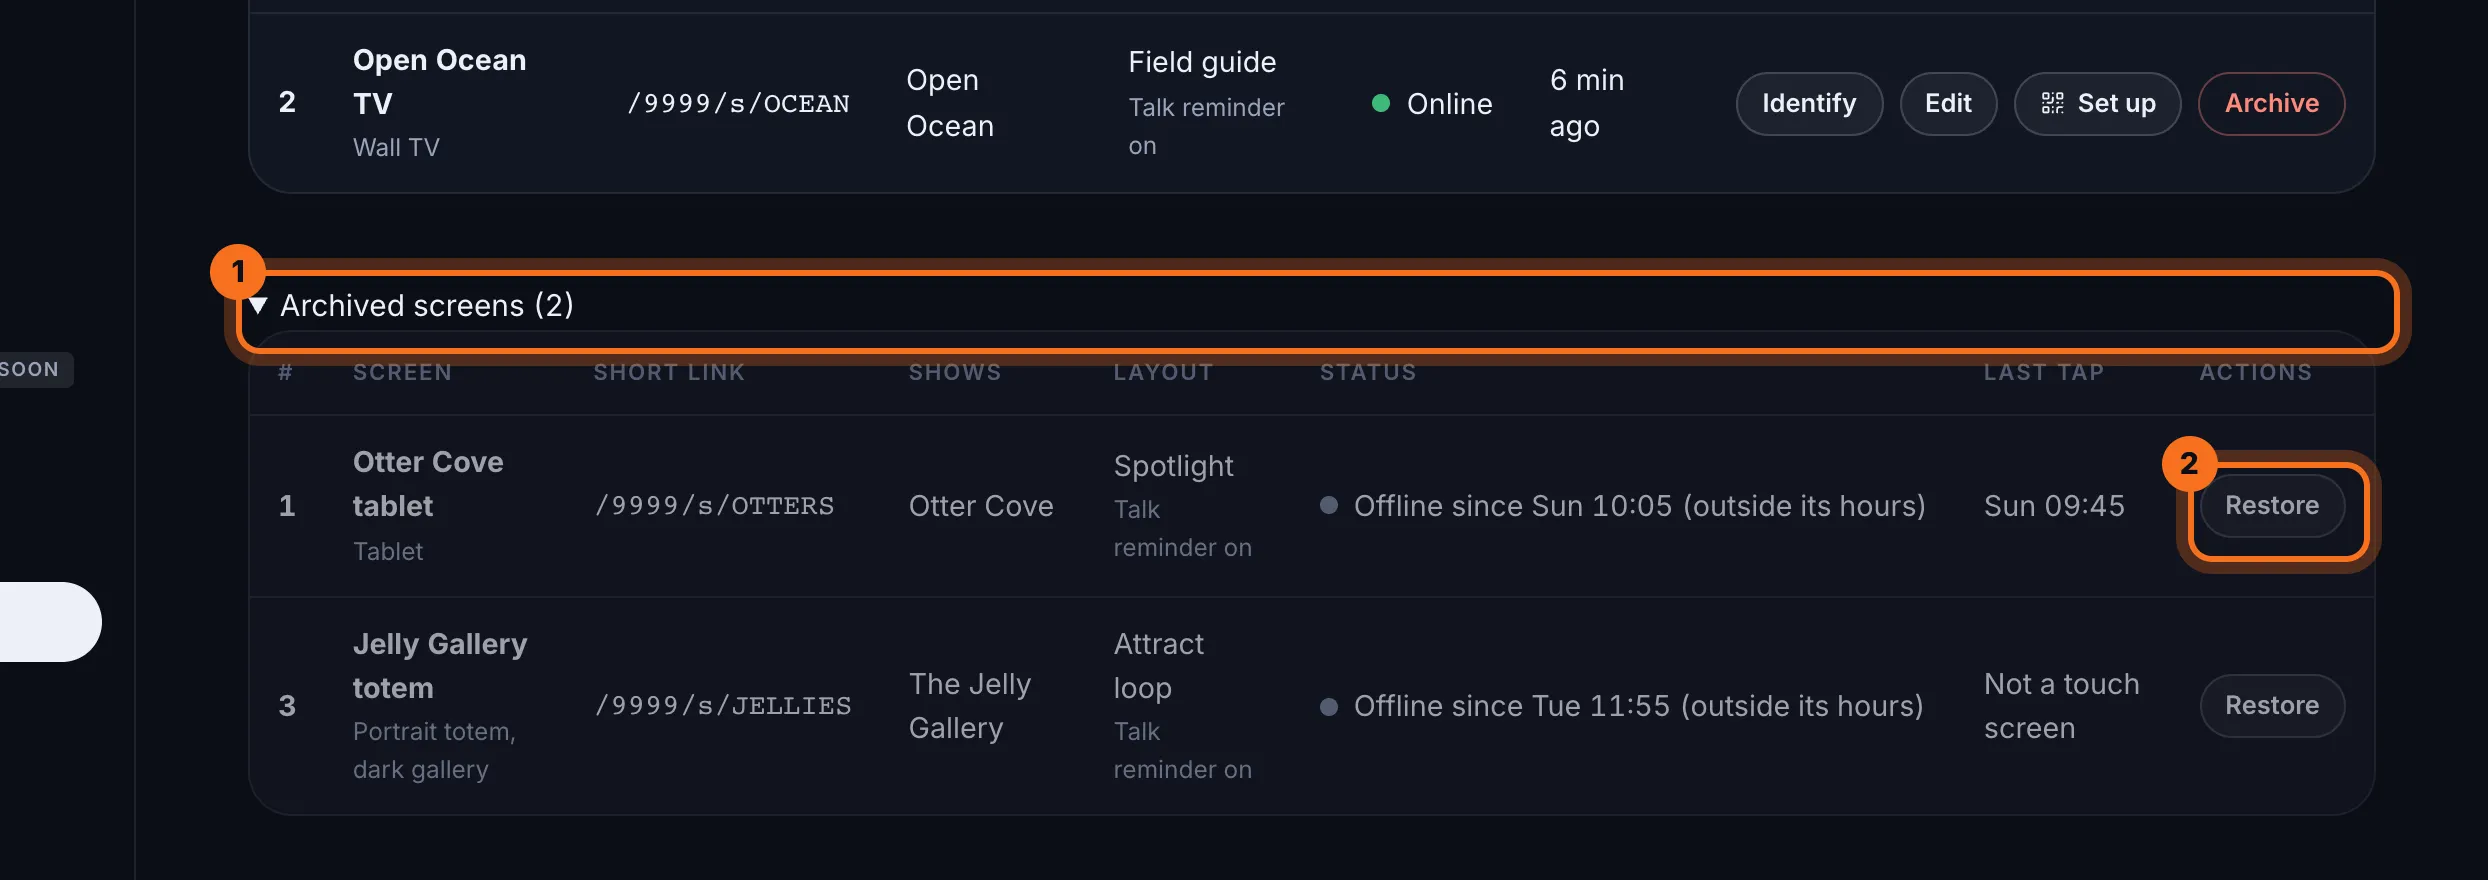The width and height of the screenshot is (2488, 880).
Task: Click the QR code icon in Set up
Action: coord(2052,103)
